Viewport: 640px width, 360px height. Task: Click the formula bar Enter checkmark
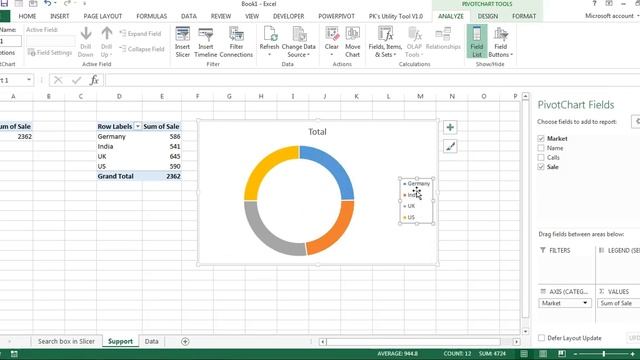tap(76, 80)
